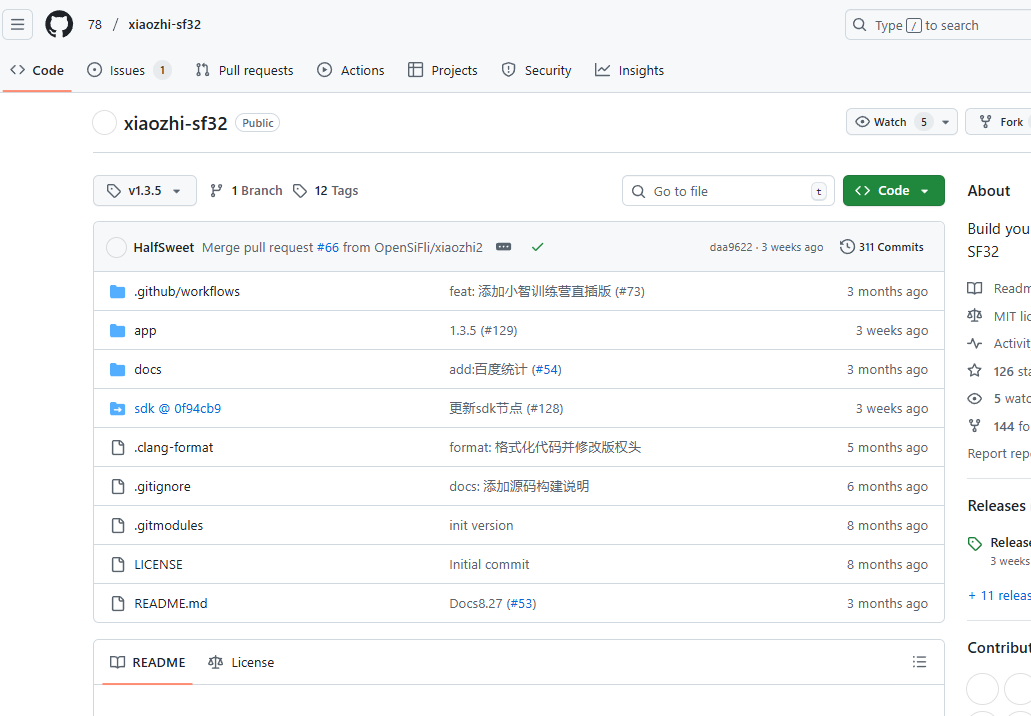Open 311 Commits history
This screenshot has width=1031, height=716.
point(882,247)
